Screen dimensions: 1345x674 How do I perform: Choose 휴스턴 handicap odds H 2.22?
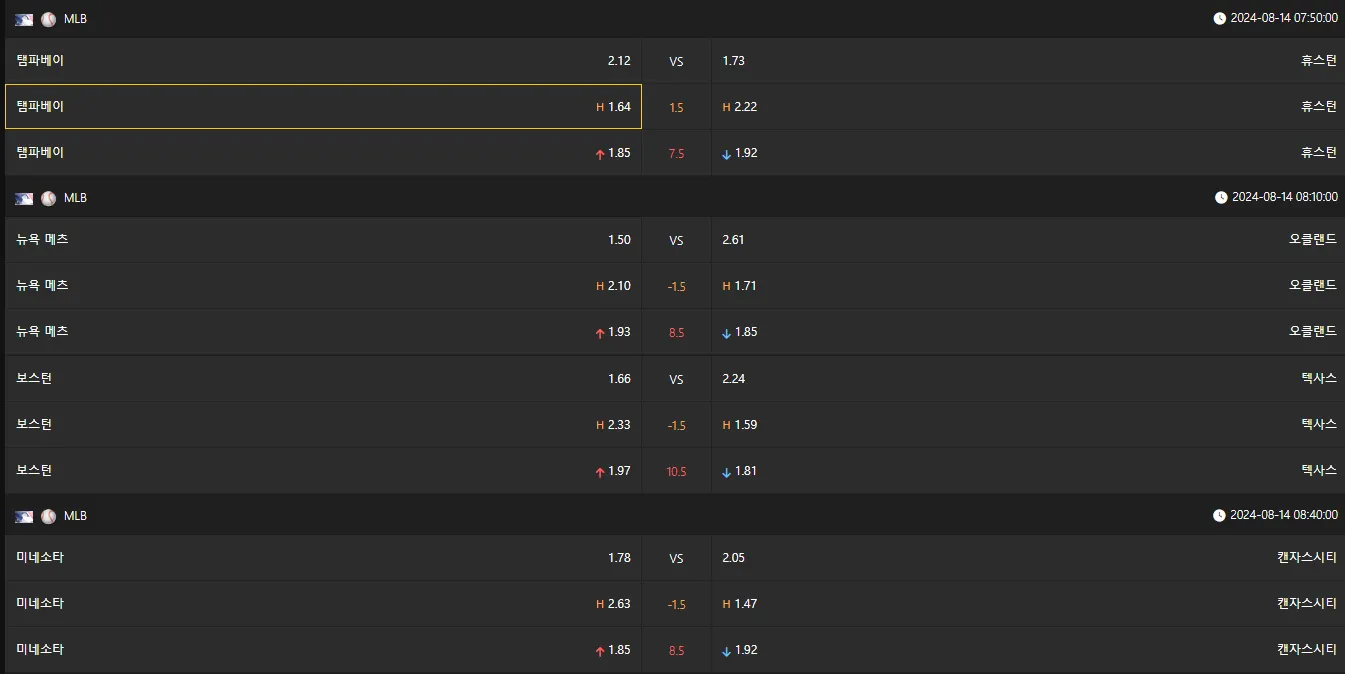(1027, 107)
